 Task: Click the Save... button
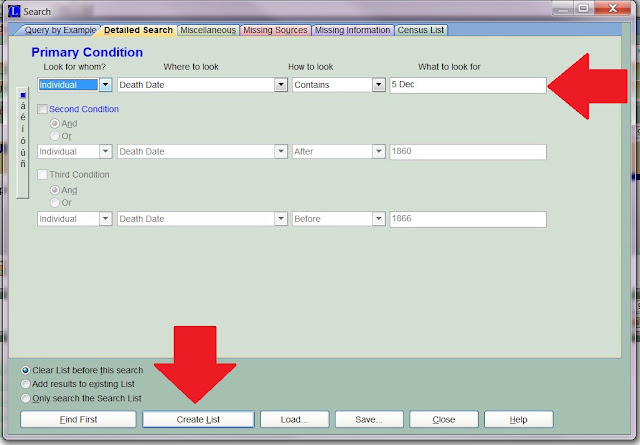(x=369, y=419)
